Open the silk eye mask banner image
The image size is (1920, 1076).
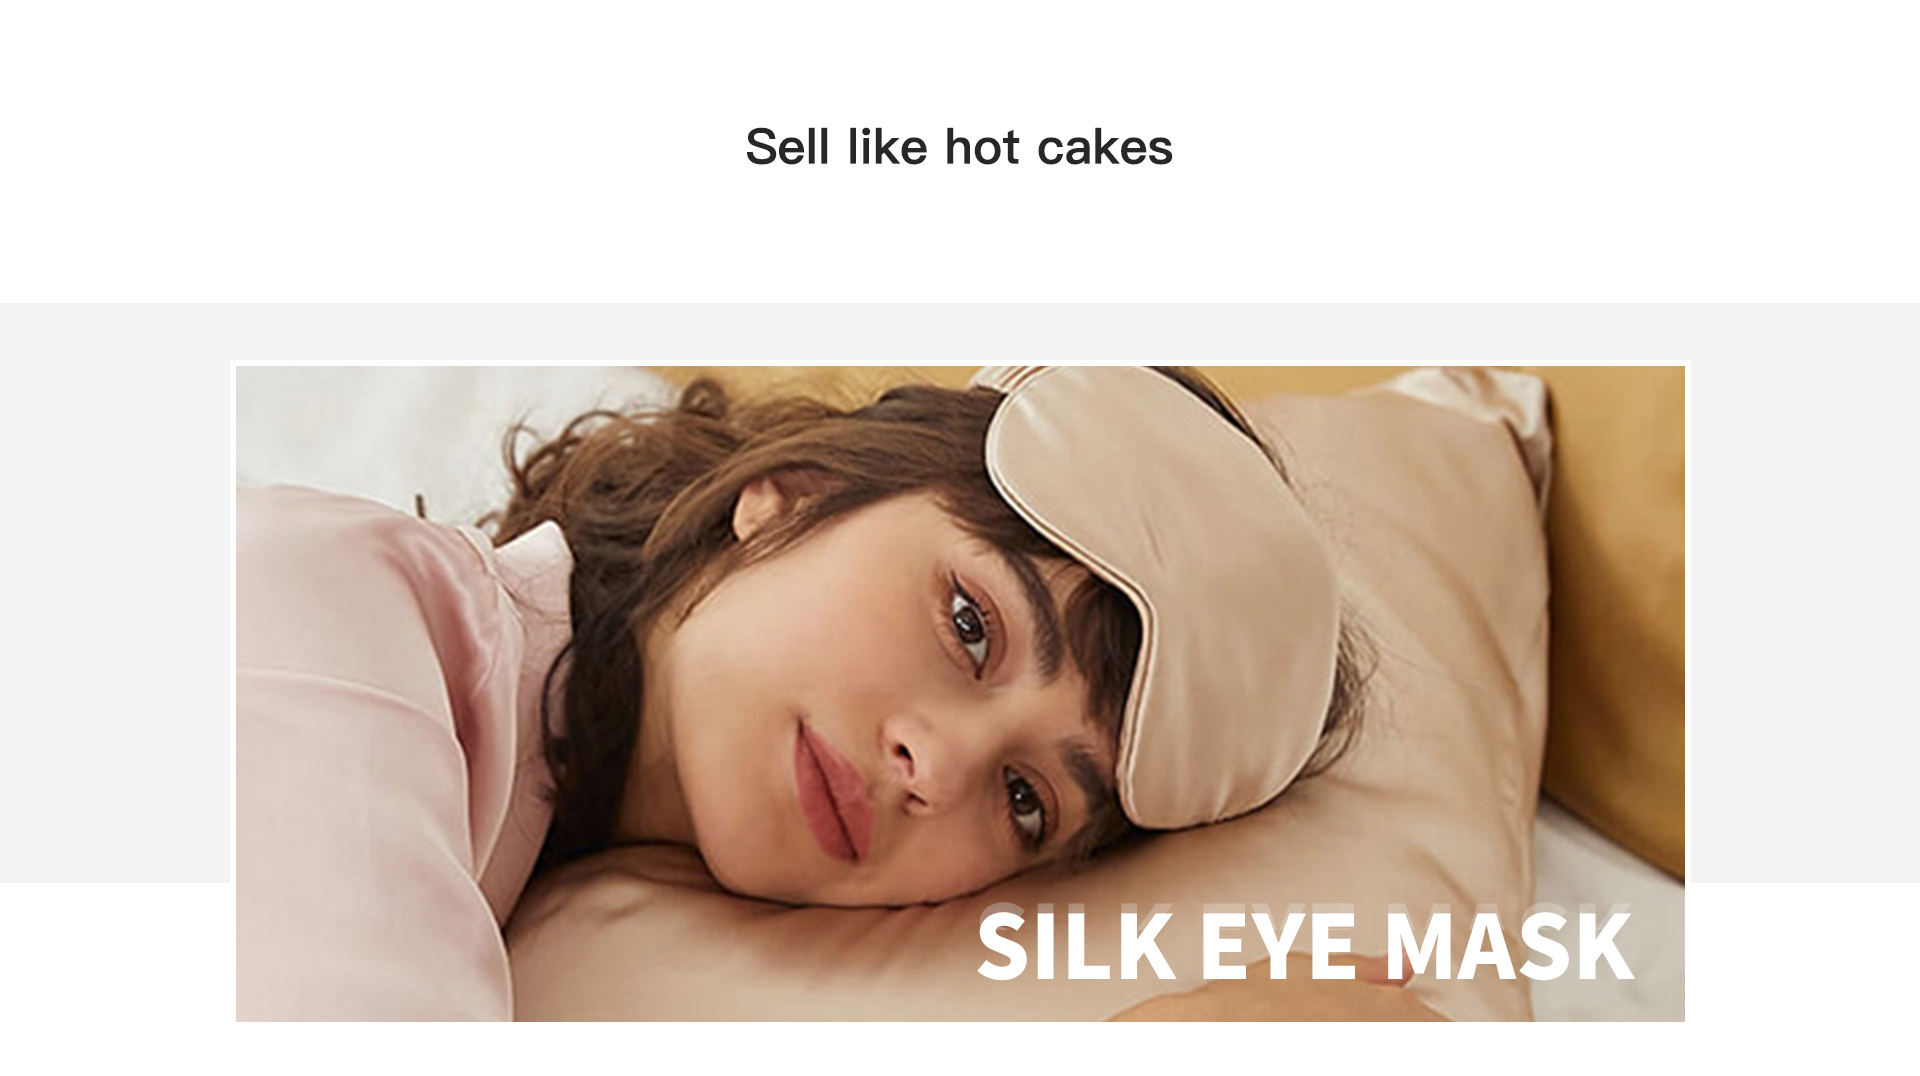click(960, 693)
